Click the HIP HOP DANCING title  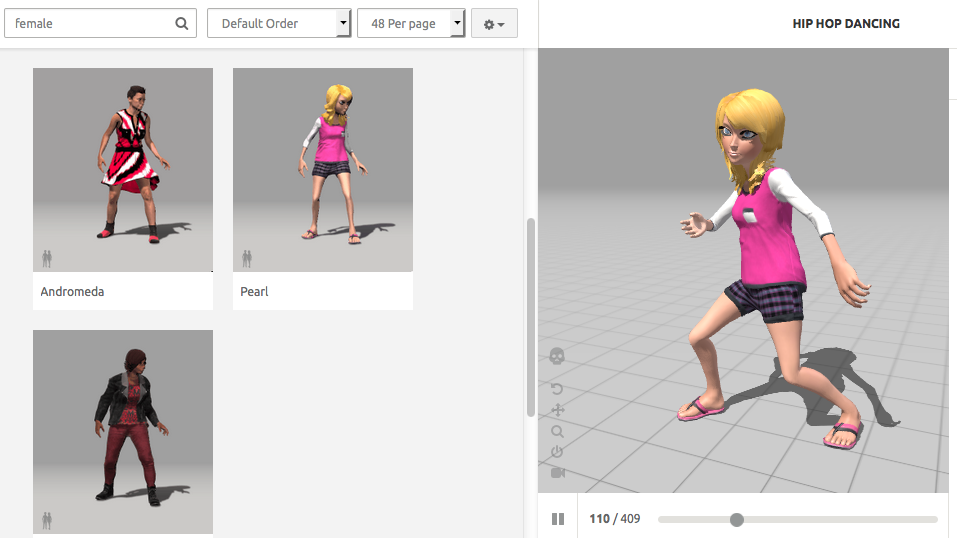click(846, 24)
